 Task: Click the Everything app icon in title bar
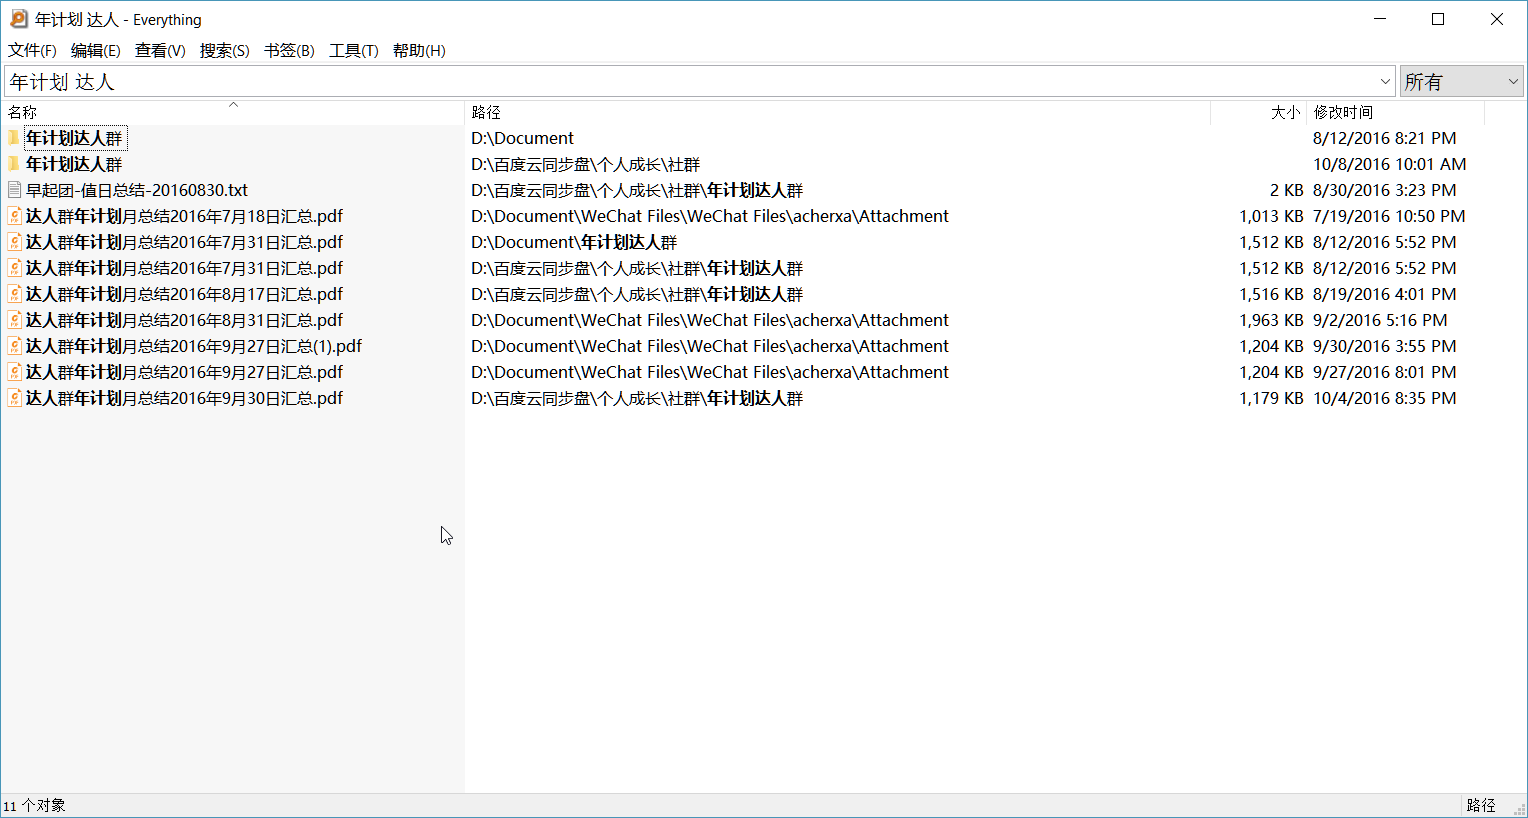pos(18,19)
